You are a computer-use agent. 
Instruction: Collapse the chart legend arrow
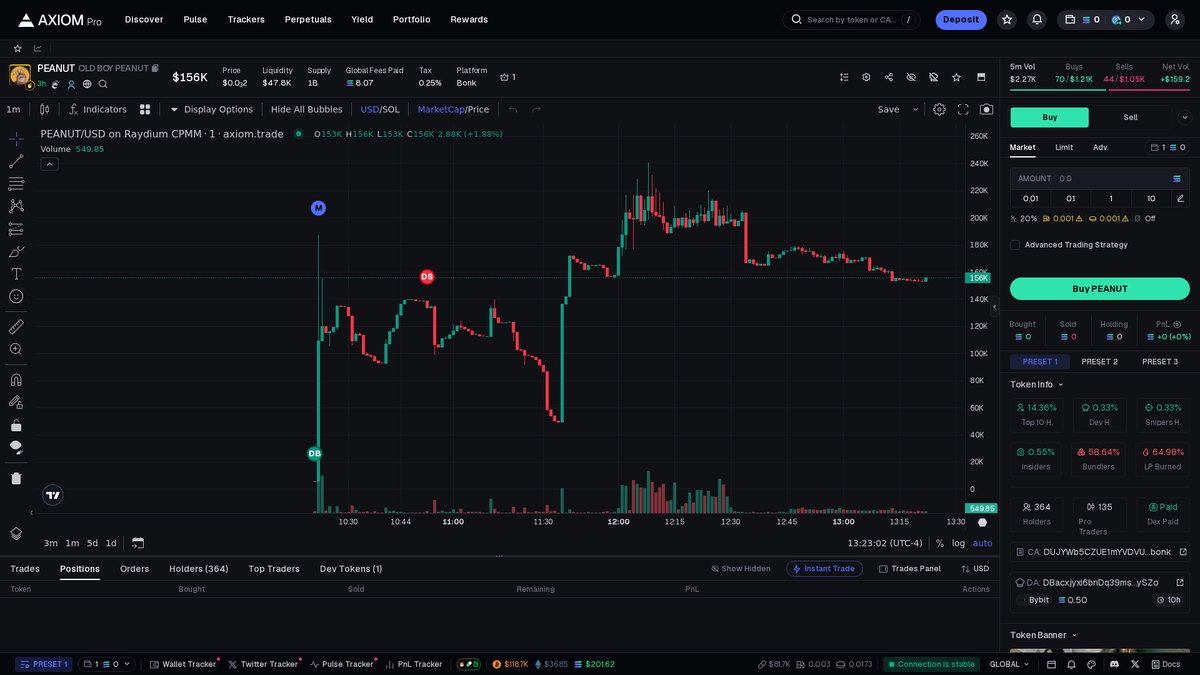[x=49, y=164]
